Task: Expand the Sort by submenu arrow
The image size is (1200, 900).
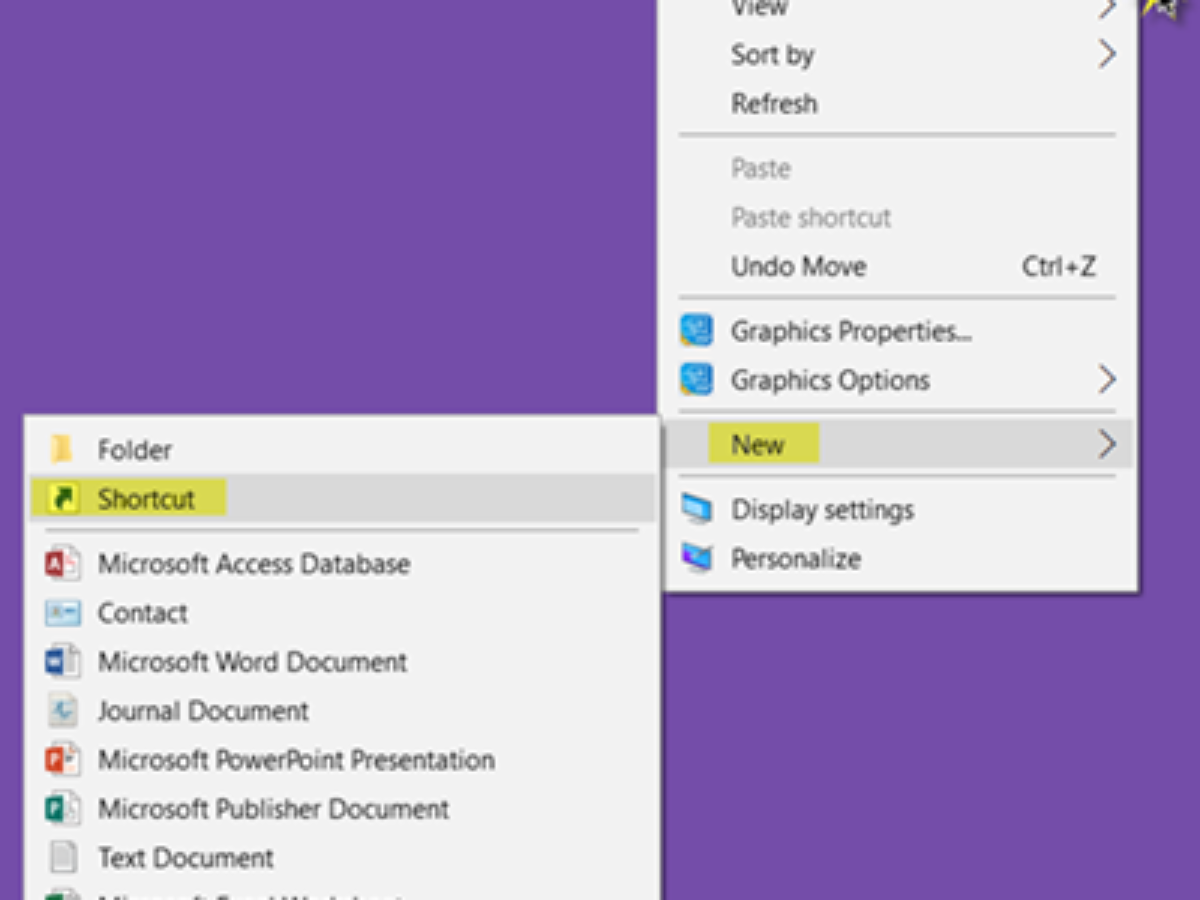Action: click(1106, 54)
